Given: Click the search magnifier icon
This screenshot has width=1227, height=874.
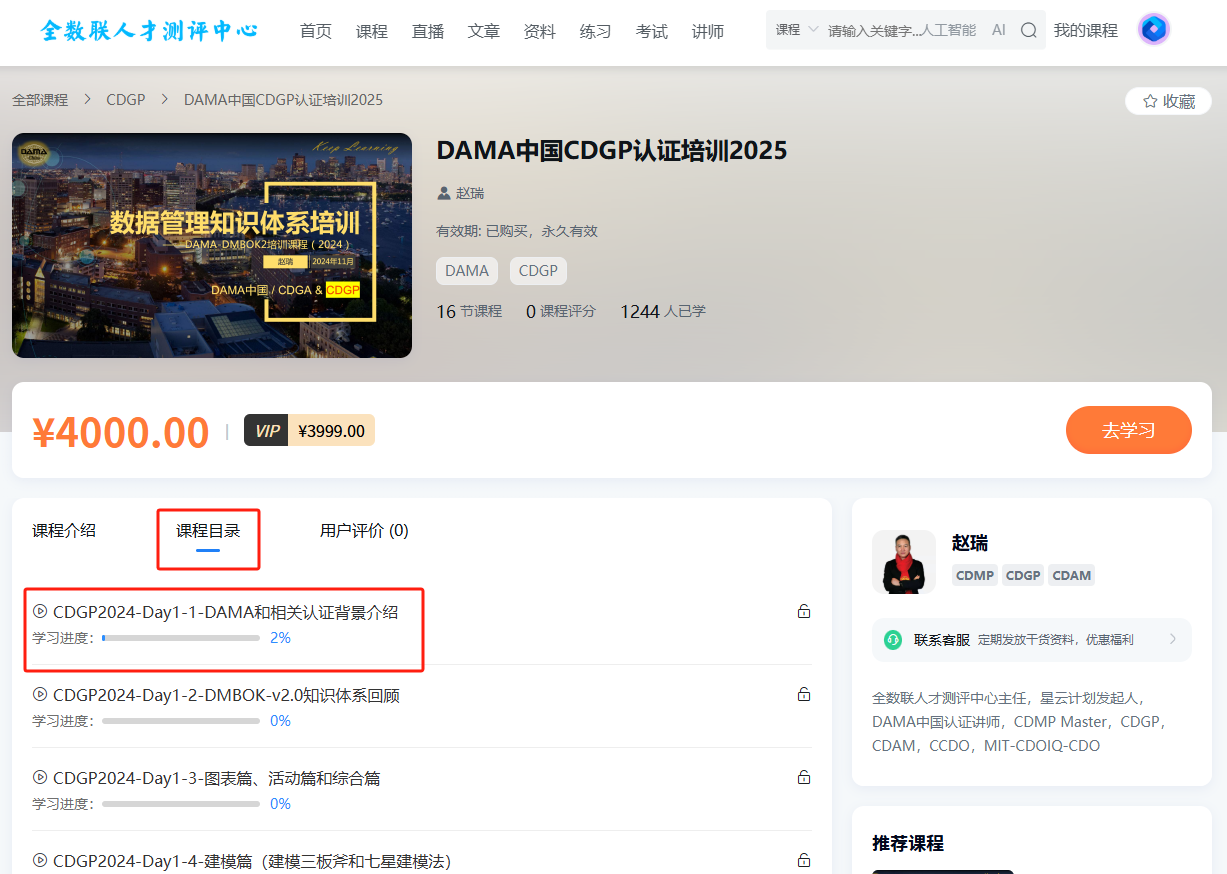Looking at the screenshot, I should tap(1028, 31).
